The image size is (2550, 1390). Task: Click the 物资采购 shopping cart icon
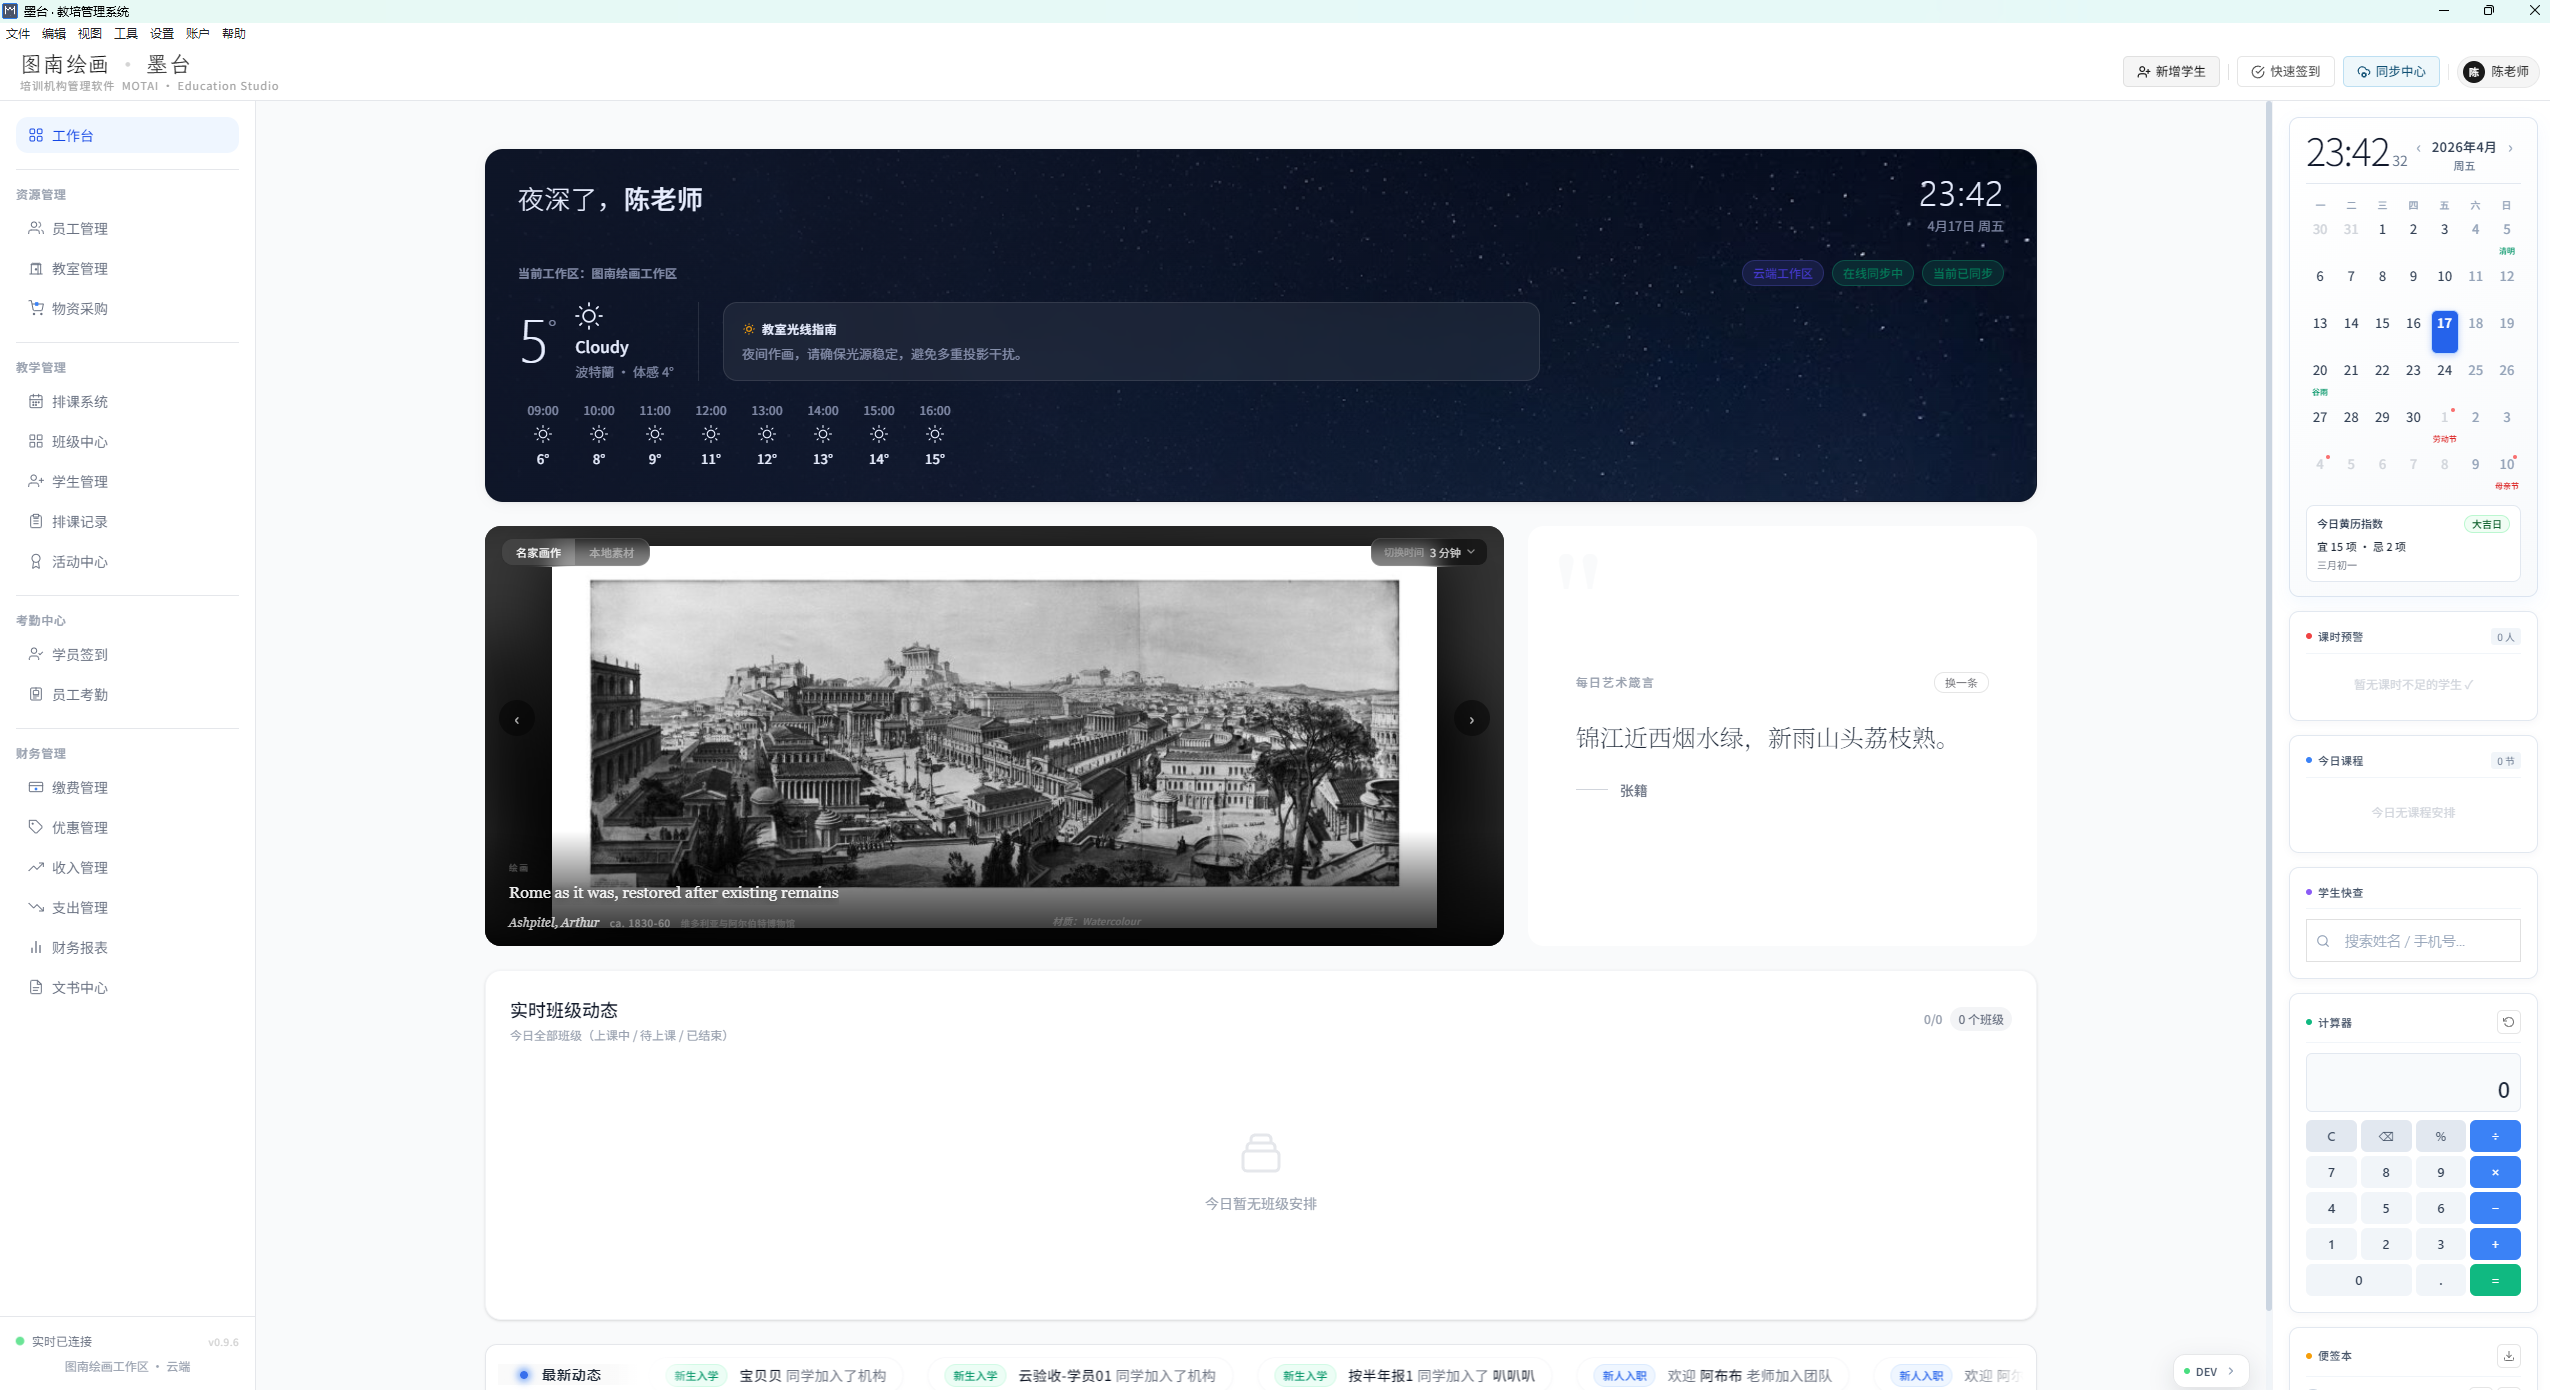tap(36, 308)
